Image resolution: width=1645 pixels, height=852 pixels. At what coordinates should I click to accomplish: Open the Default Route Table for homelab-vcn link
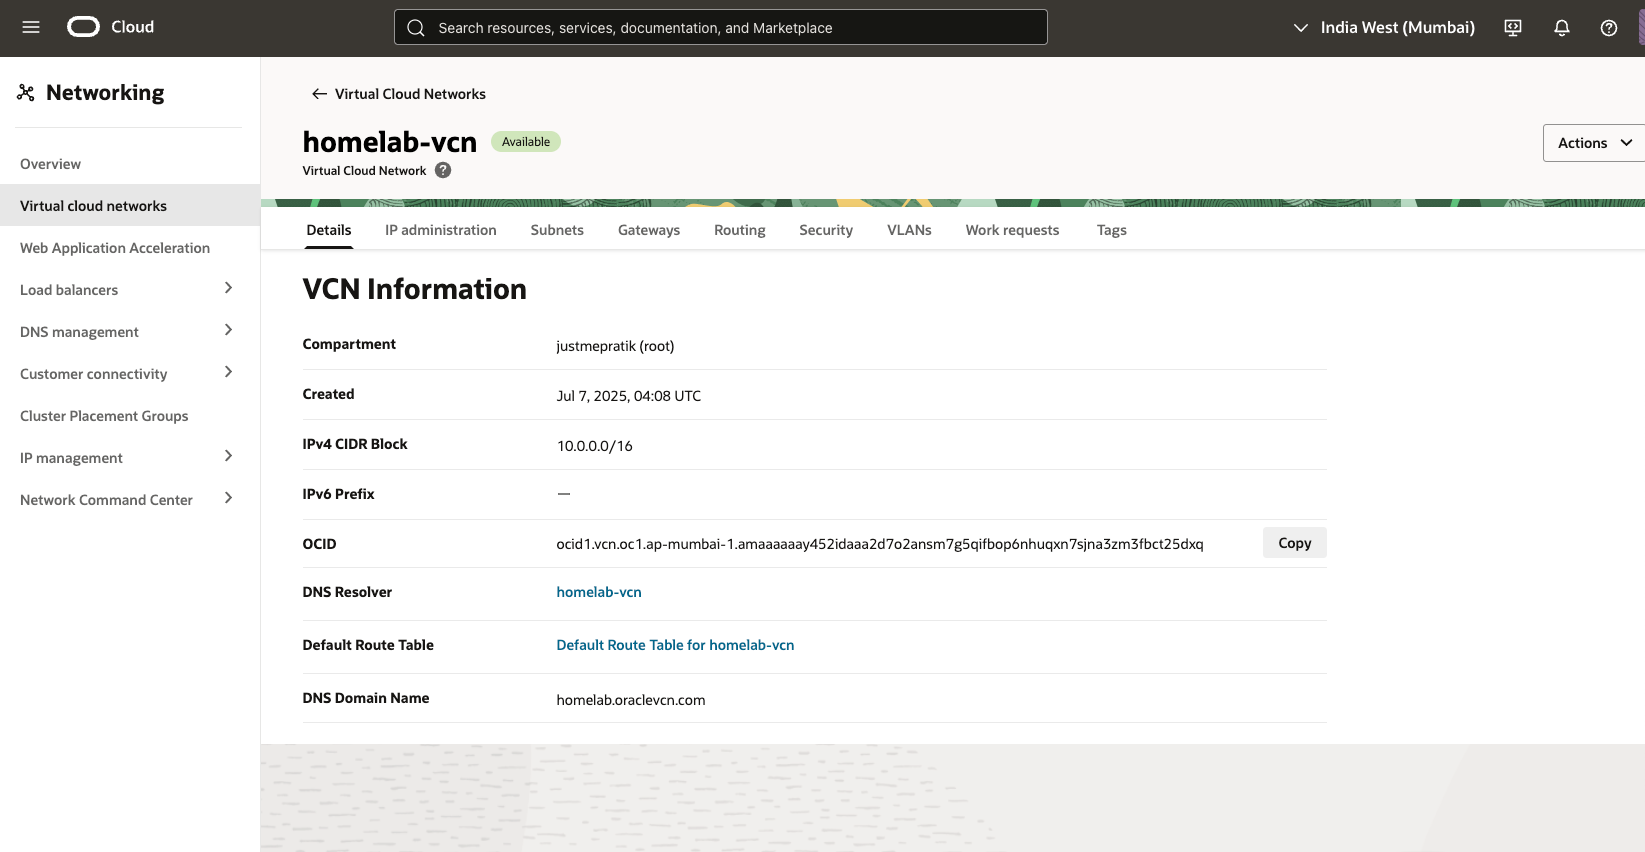pyautogui.click(x=675, y=645)
